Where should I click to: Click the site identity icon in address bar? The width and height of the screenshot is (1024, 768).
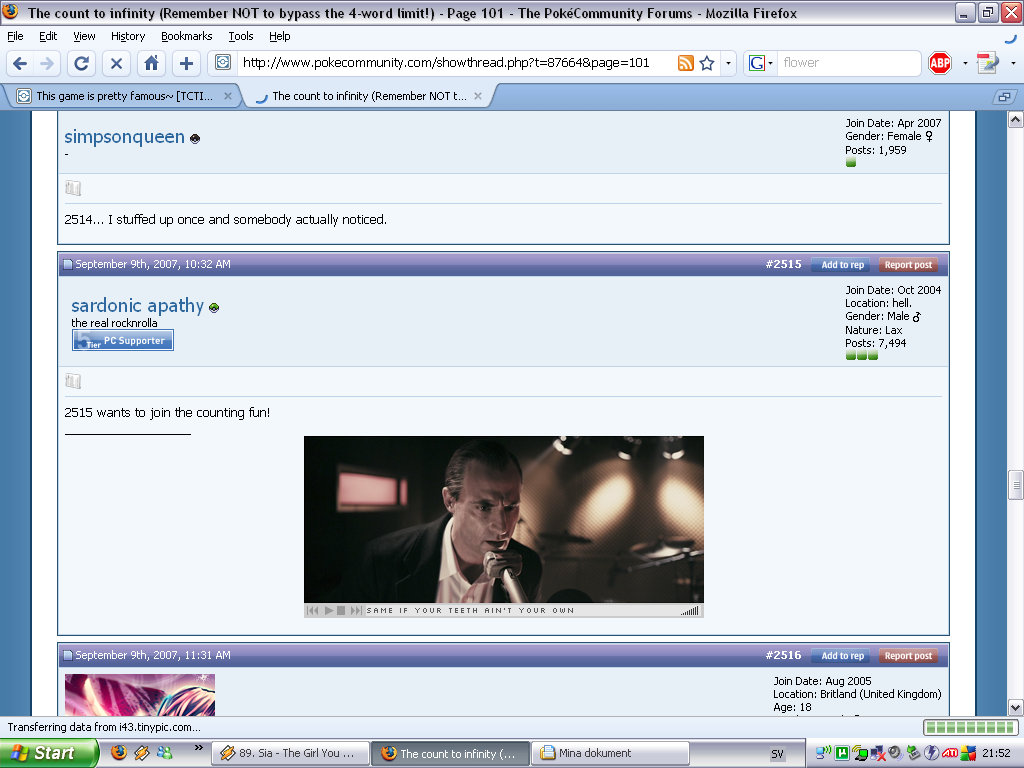pos(223,63)
